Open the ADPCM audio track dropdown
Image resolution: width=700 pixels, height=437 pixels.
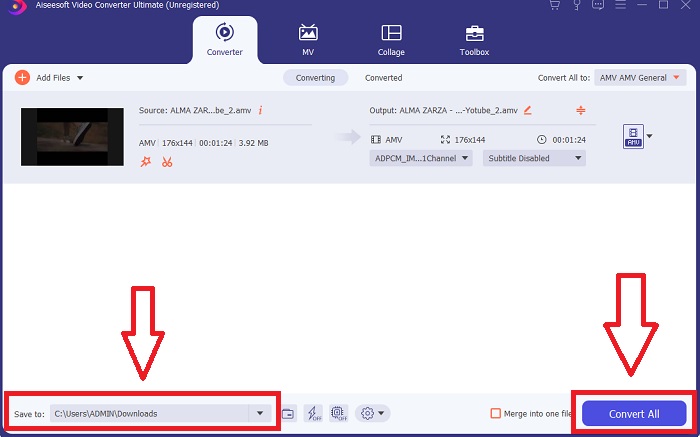pos(421,158)
